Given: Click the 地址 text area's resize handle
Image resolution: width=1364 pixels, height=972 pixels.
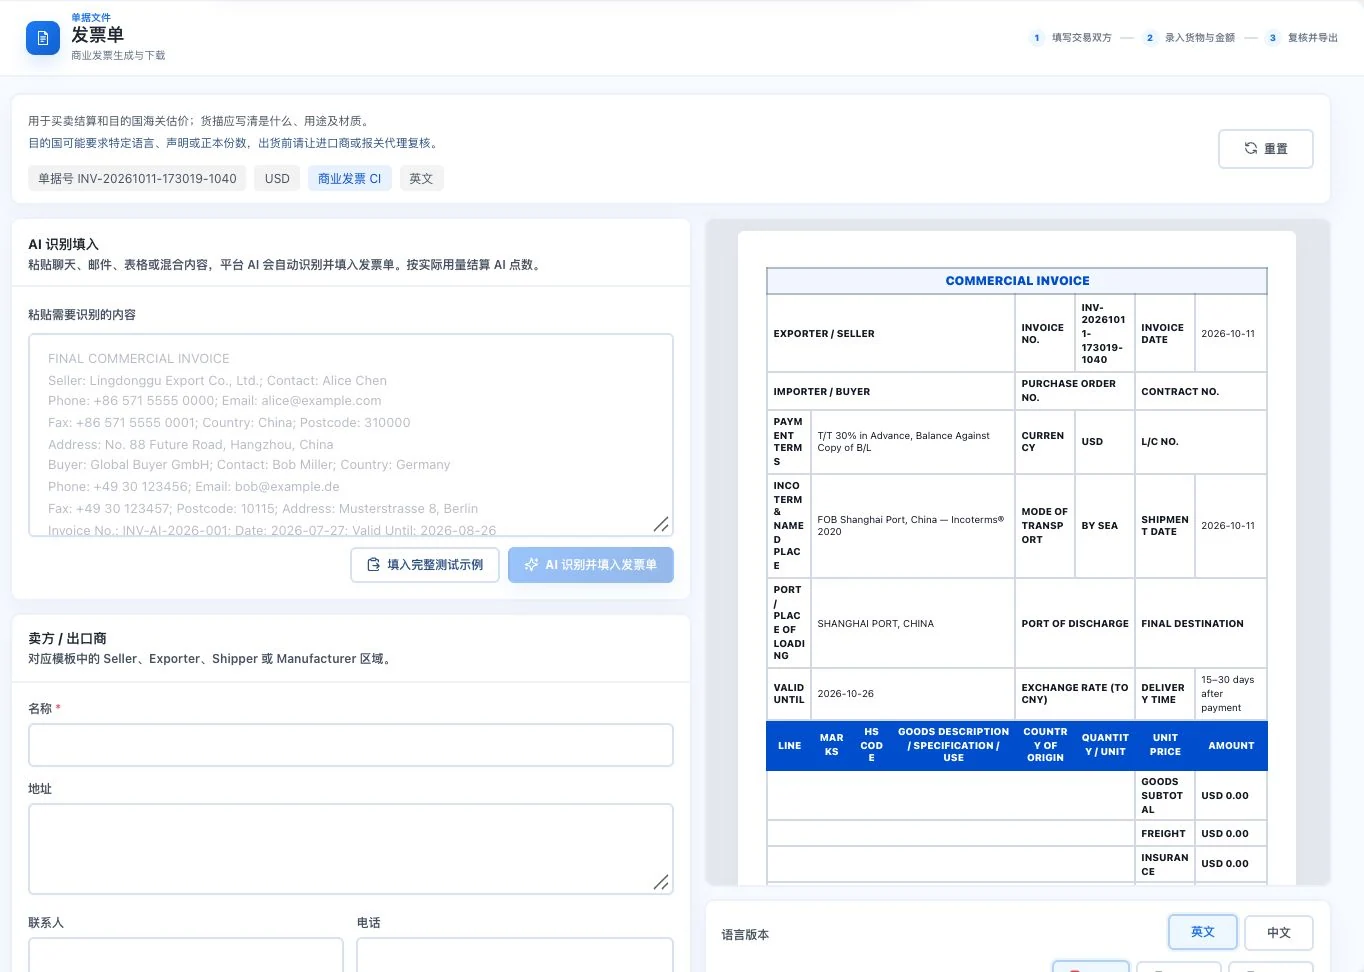Looking at the screenshot, I should pyautogui.click(x=661, y=882).
